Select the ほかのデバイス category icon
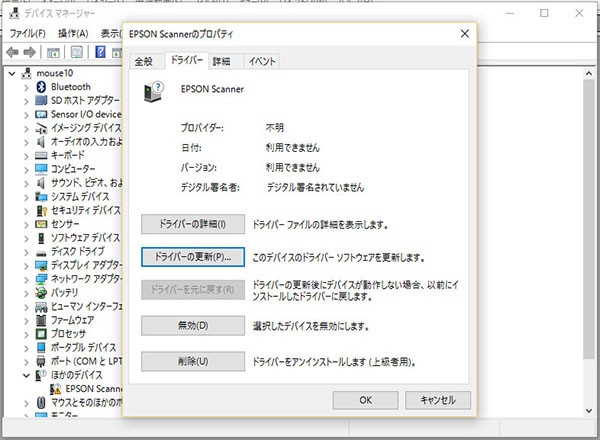Viewport: 600px width, 440px height. [x=41, y=375]
